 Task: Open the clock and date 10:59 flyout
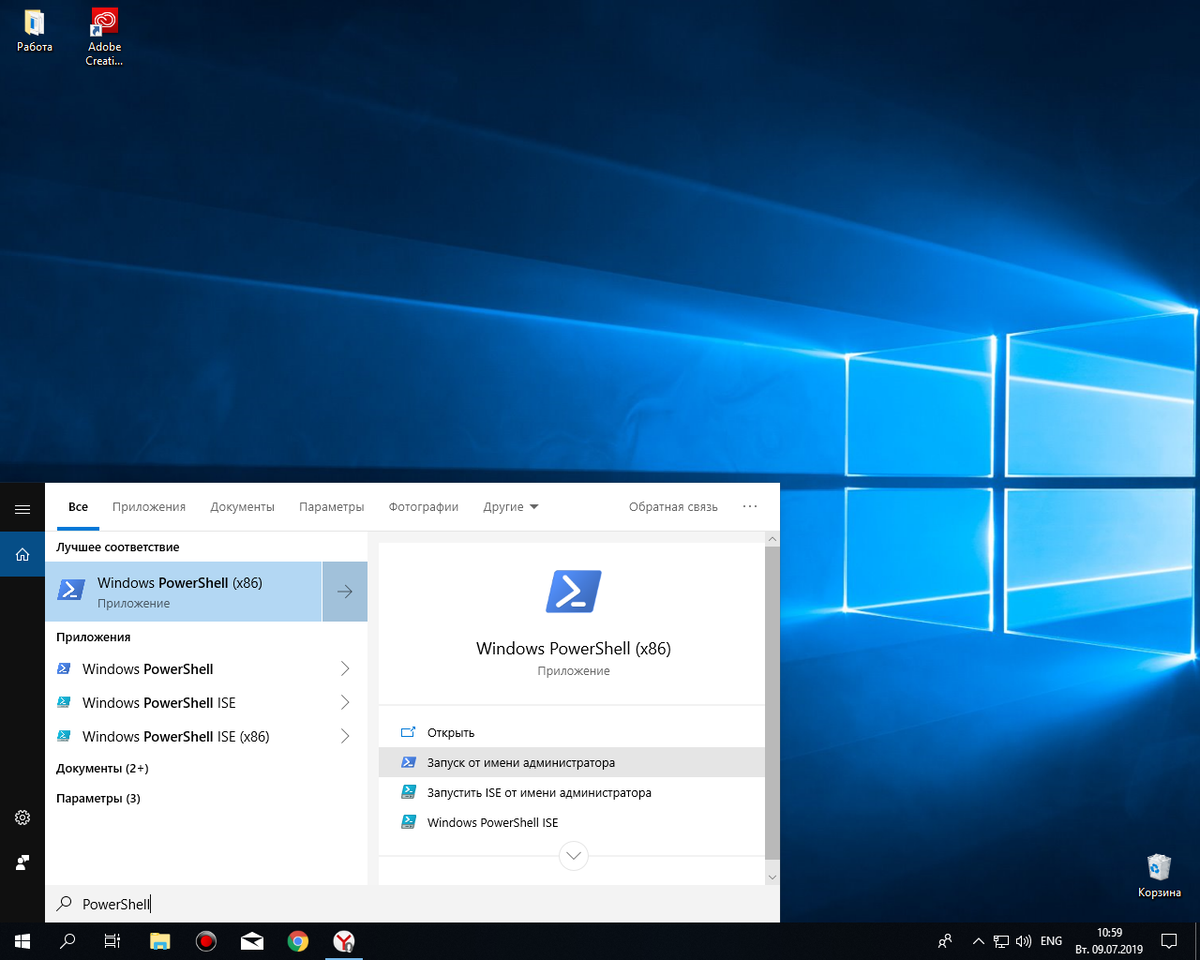[1108, 941]
